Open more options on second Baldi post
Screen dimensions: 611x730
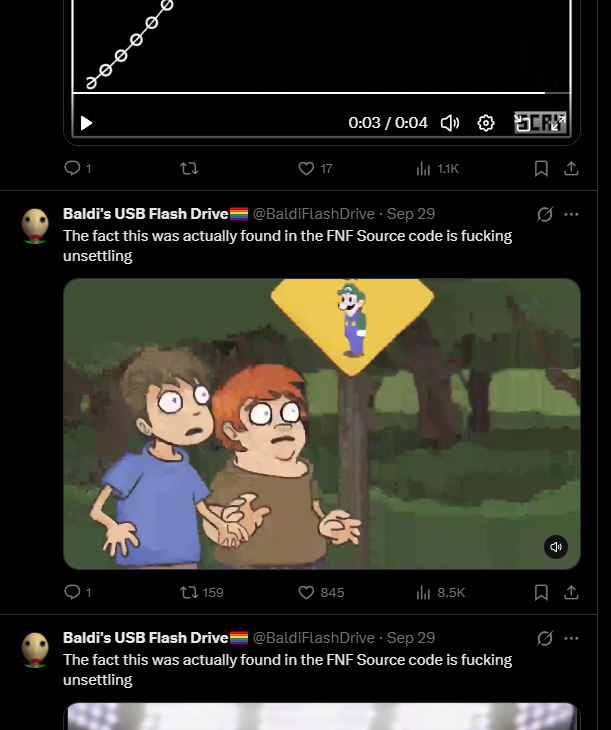571,638
